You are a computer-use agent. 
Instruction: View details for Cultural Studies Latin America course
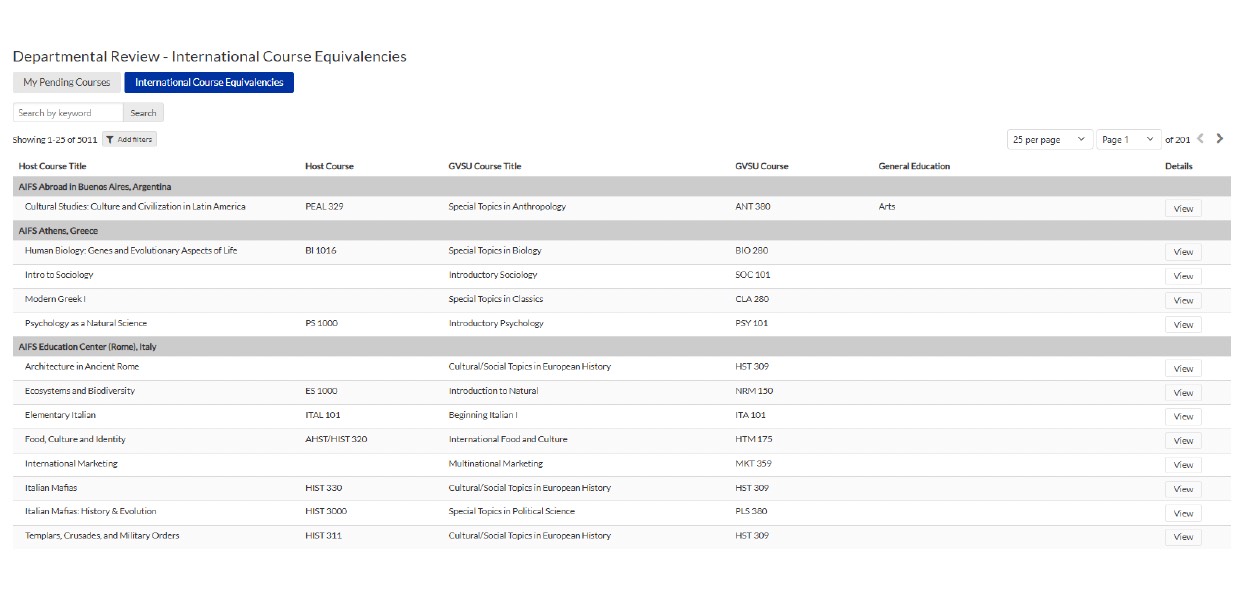pos(1183,209)
